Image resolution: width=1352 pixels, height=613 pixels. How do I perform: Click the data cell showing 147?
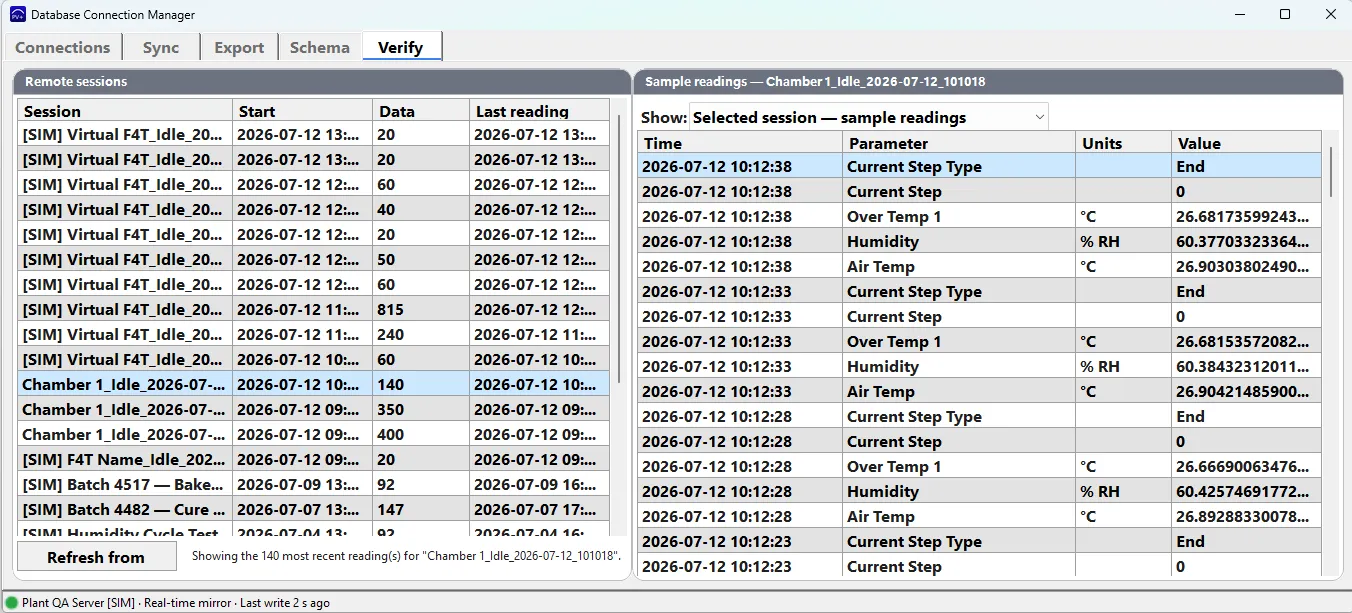(x=420, y=509)
